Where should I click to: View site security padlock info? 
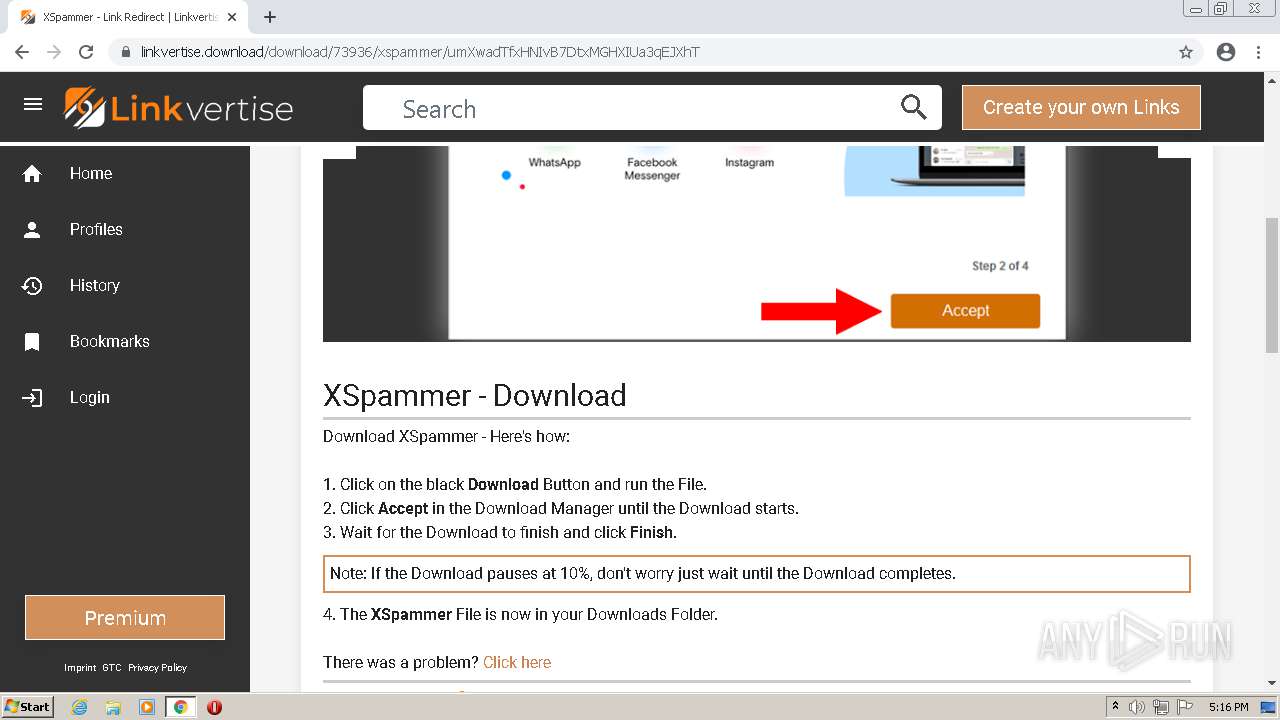tap(125, 52)
